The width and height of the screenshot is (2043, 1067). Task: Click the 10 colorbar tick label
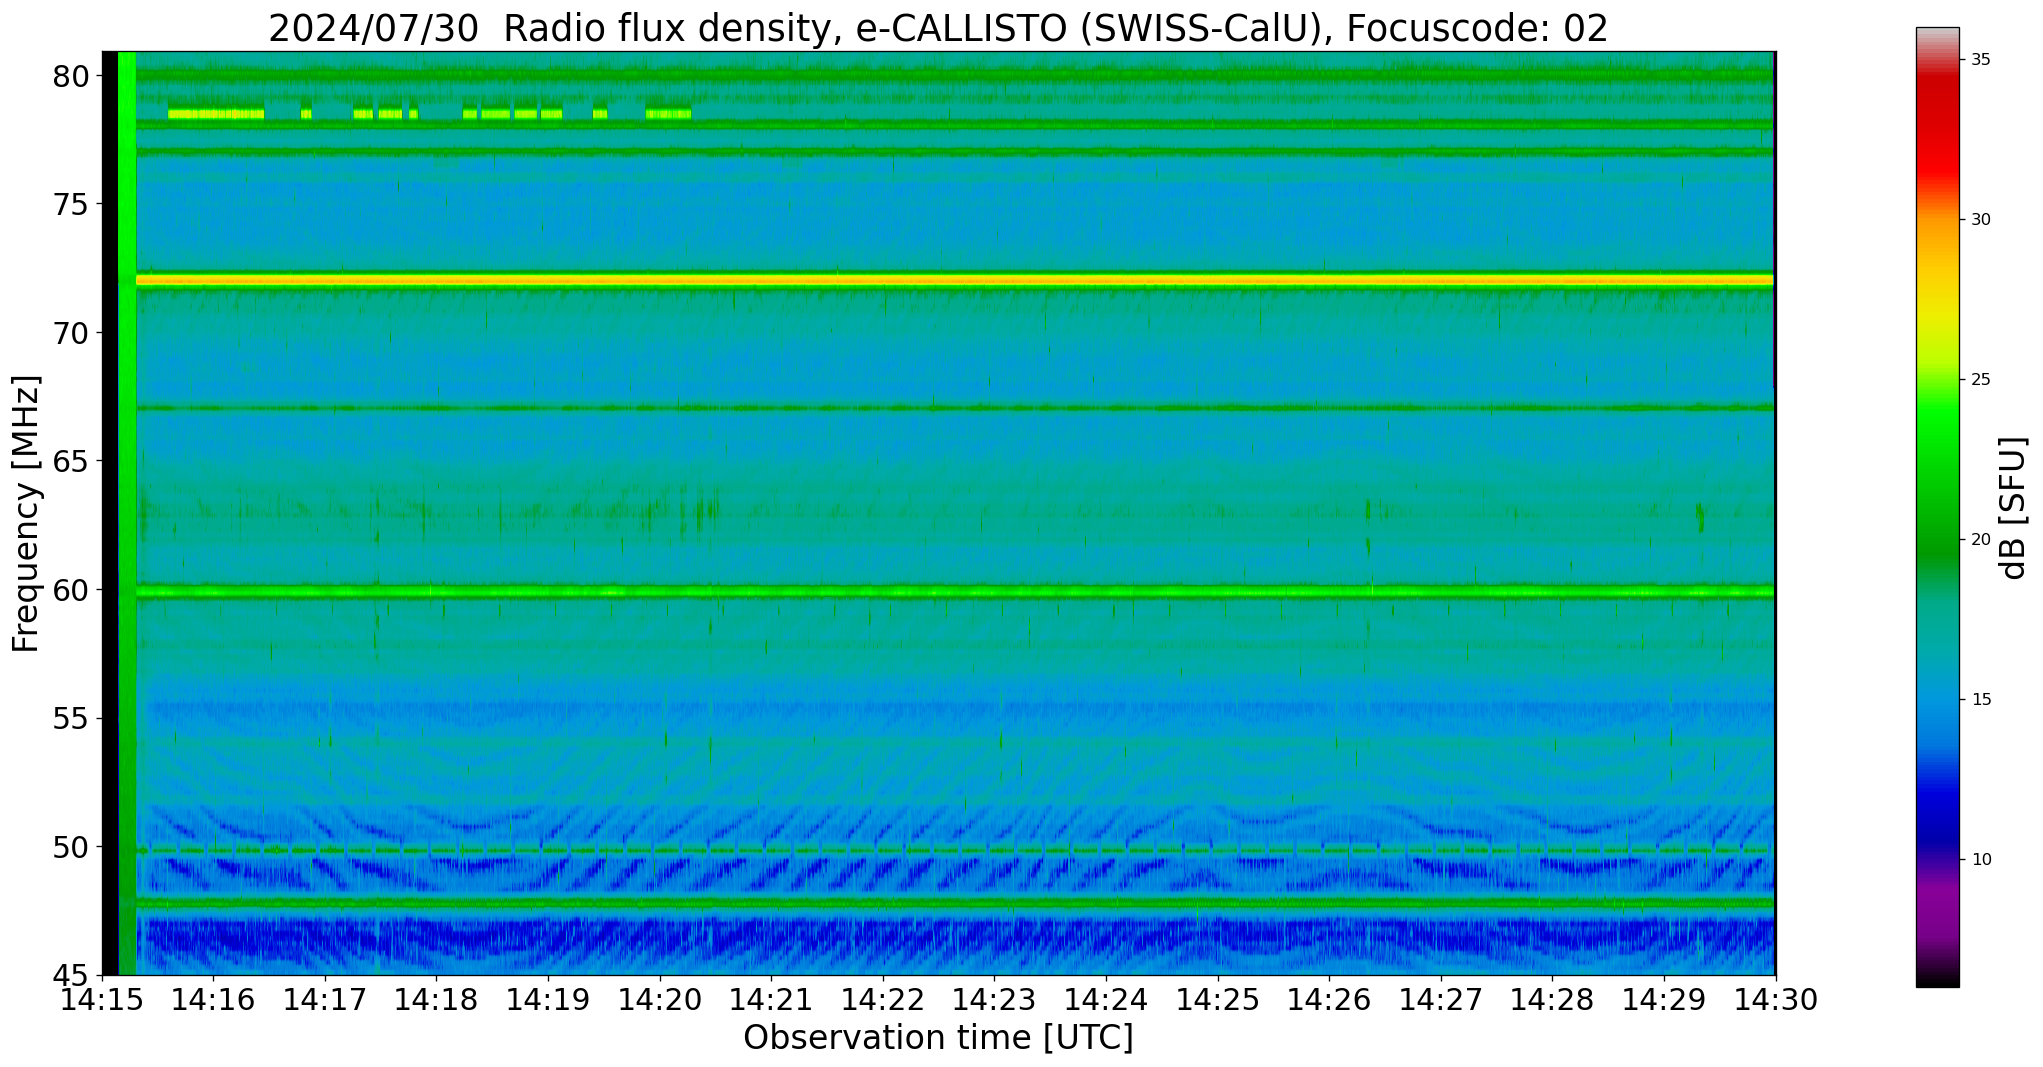[x=1980, y=860]
